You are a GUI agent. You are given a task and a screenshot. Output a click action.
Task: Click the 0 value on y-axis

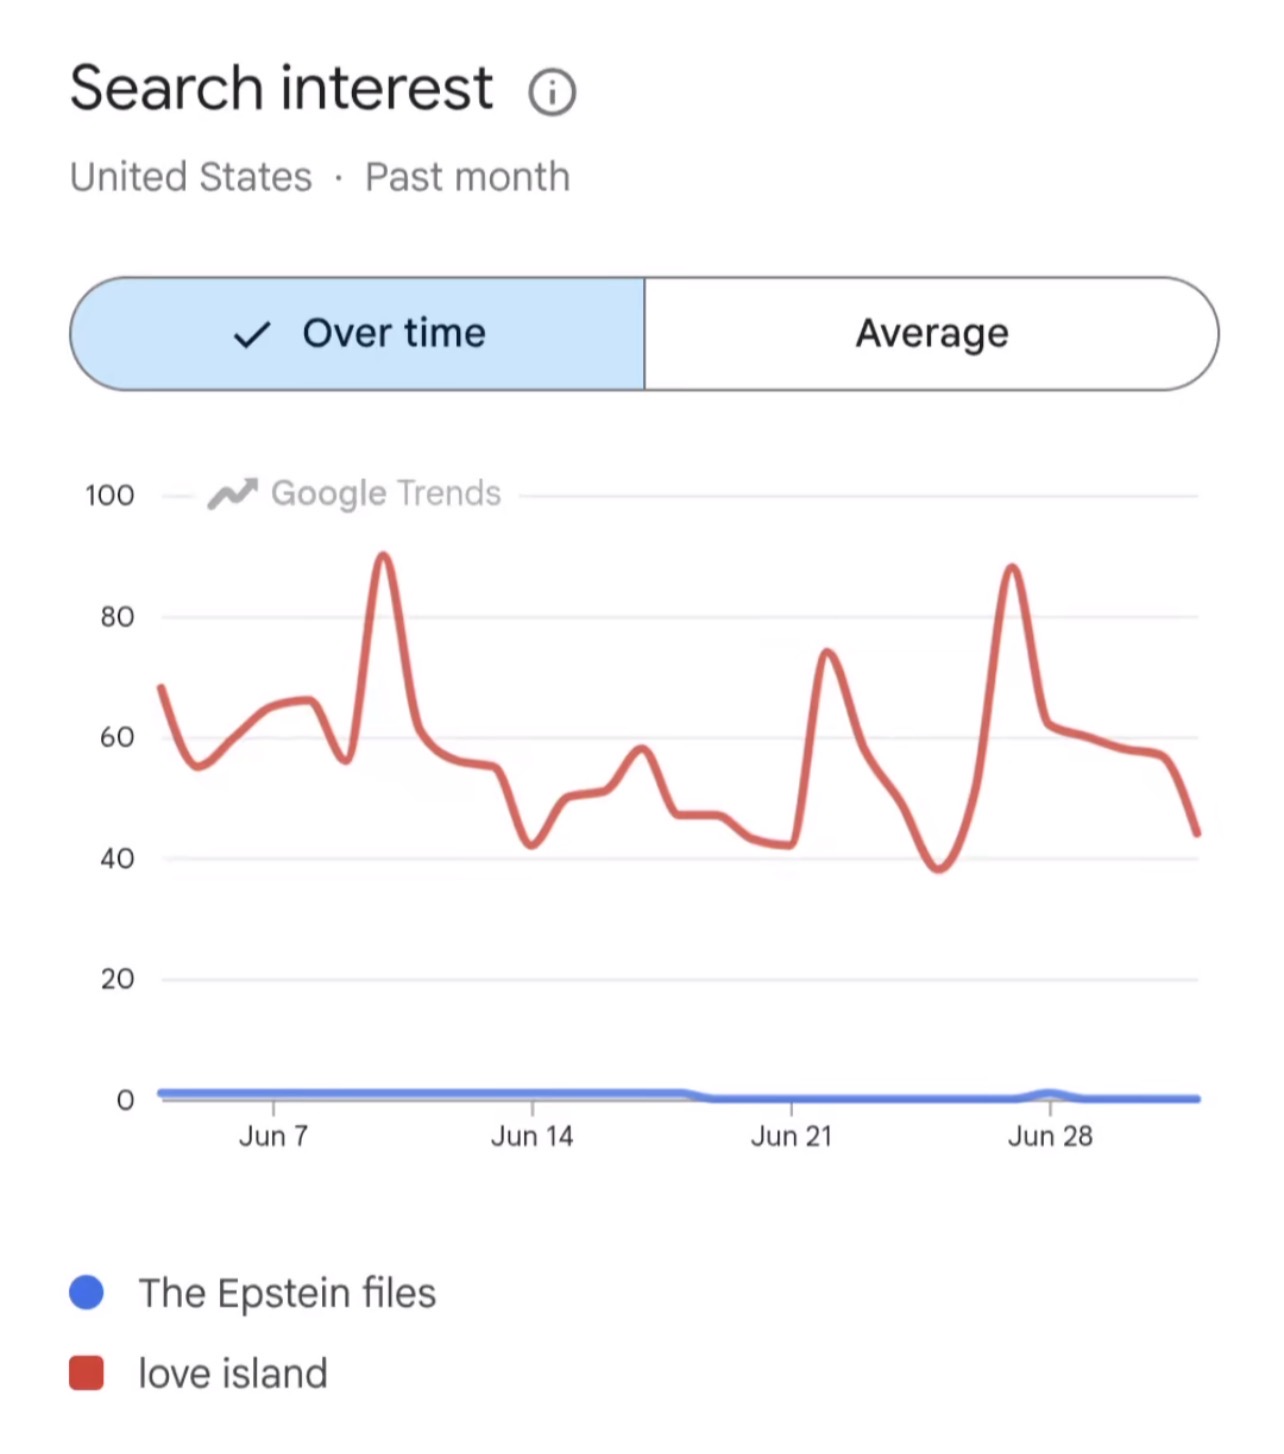click(125, 1100)
